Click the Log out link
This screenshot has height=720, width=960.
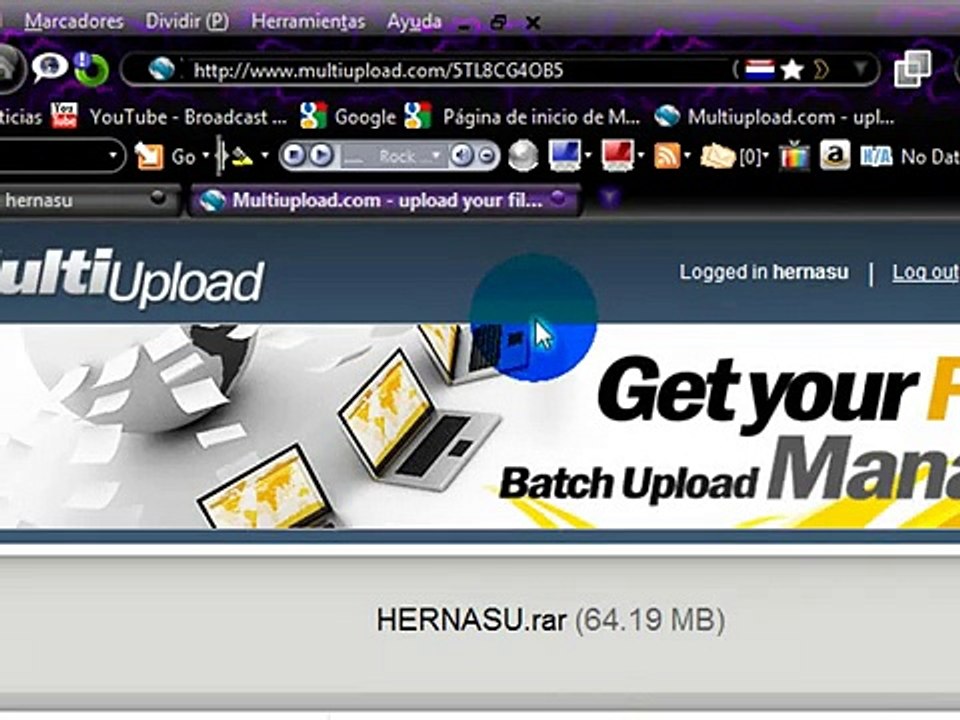pos(925,272)
